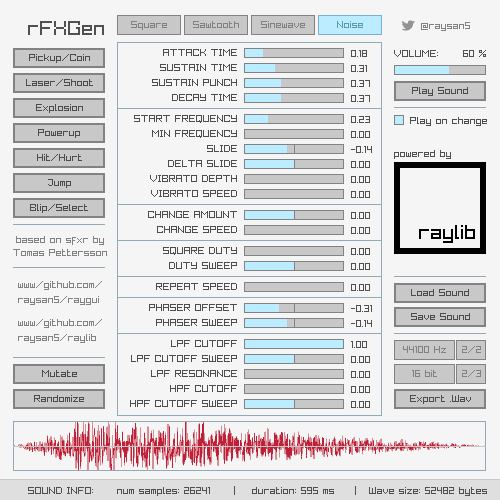
Task: Toggle the 44100 Hz sample rate
Action: pos(424,350)
